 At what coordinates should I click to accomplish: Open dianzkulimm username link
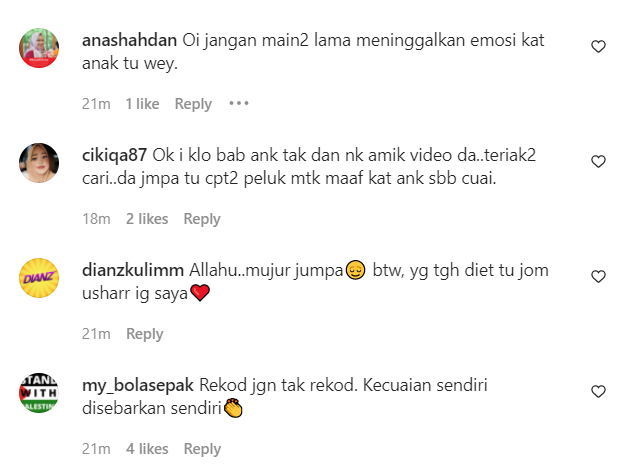point(133,271)
